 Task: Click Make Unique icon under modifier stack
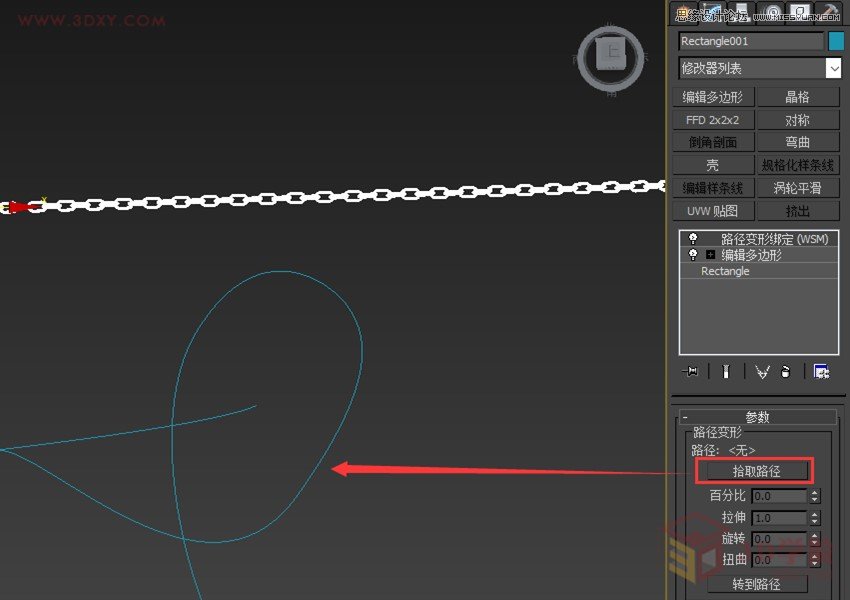(x=762, y=371)
